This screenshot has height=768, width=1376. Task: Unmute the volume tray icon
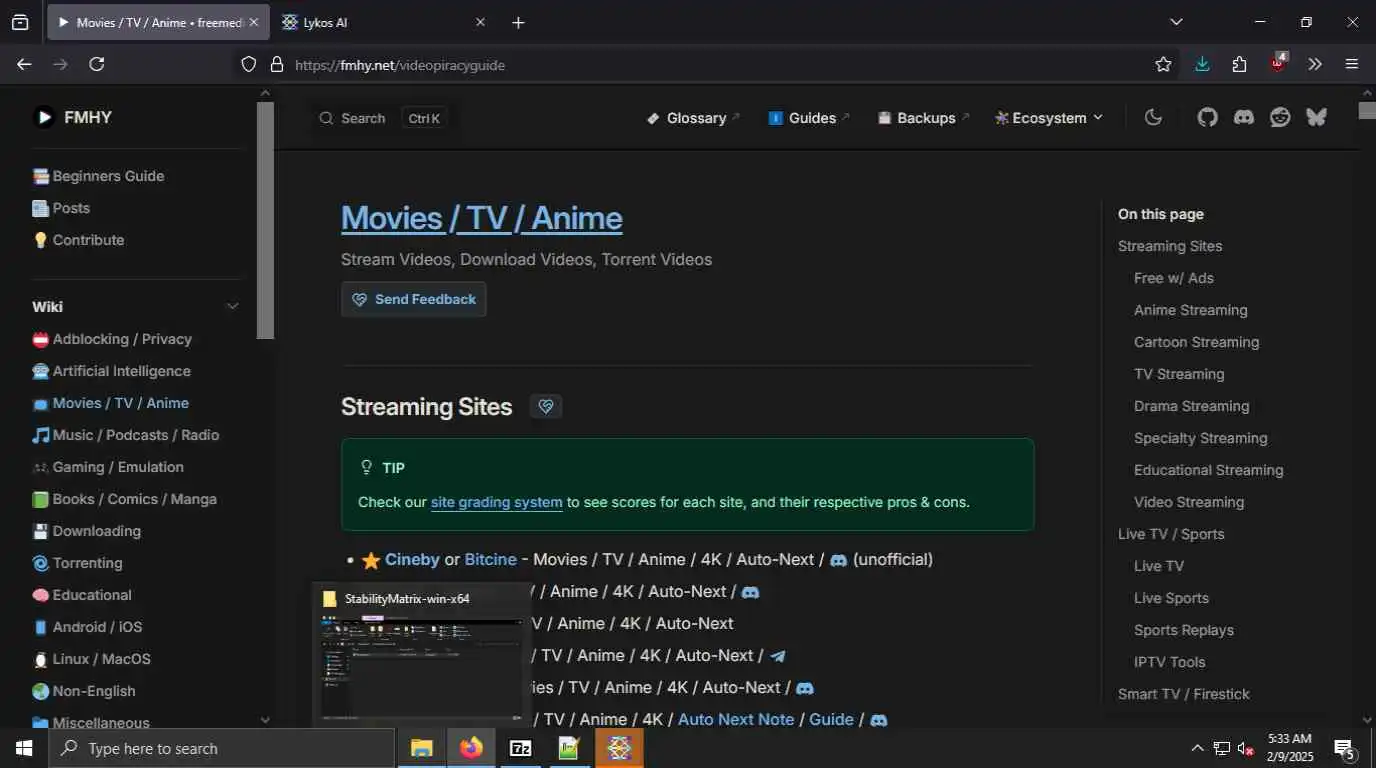pyautogui.click(x=1246, y=748)
